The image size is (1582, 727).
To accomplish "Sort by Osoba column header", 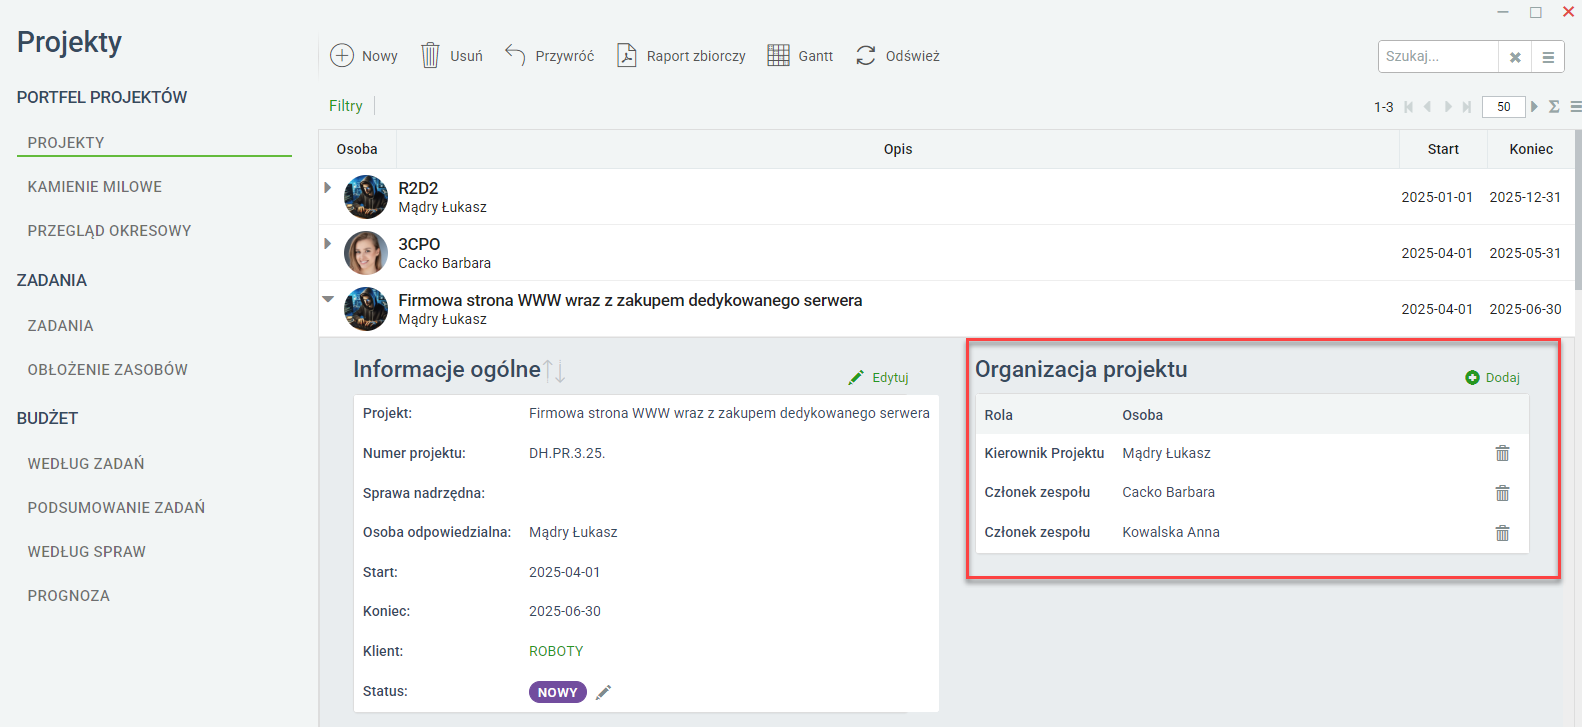I will (357, 149).
